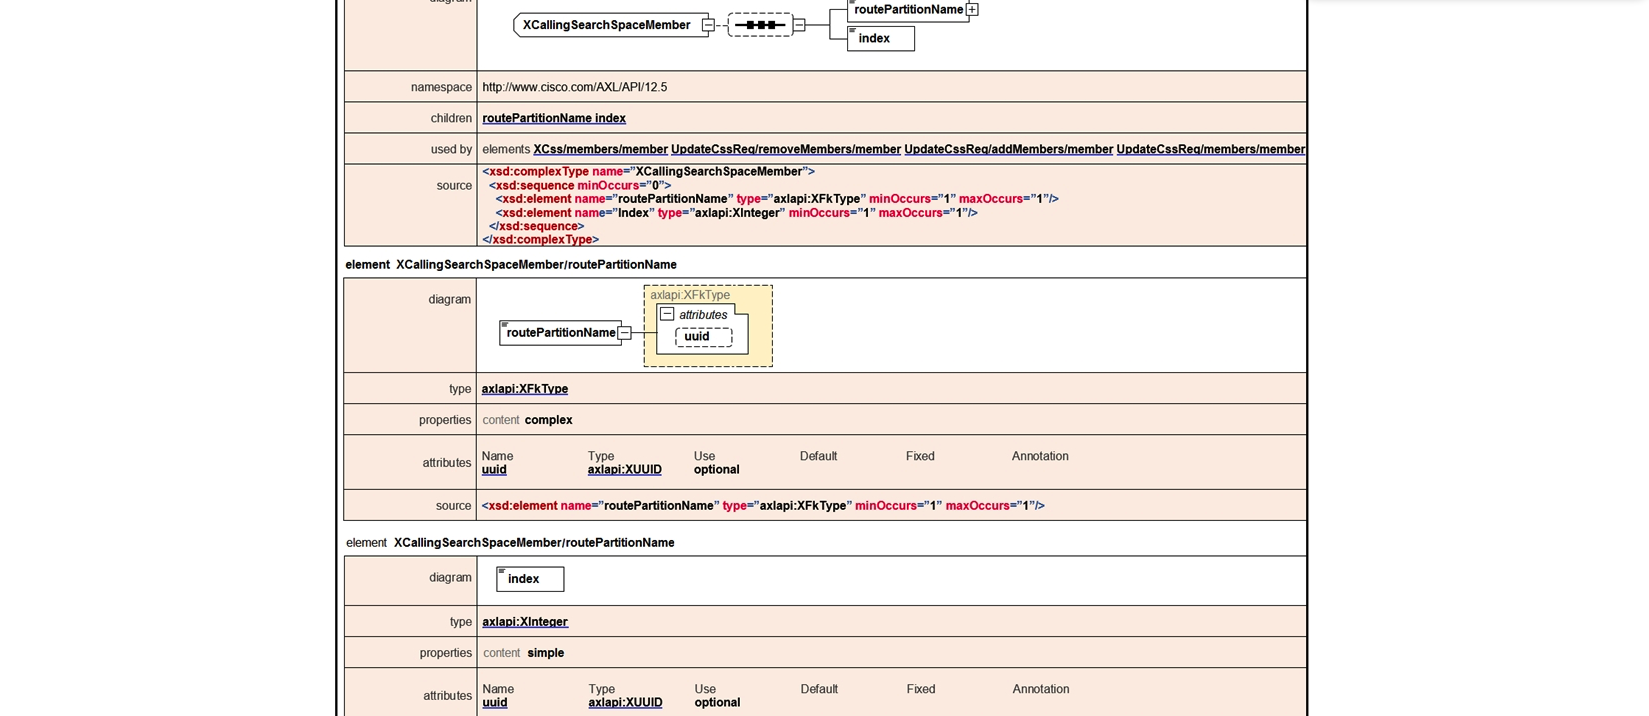
Task: Select the dashed uuid attribute box
Action: 703,337
